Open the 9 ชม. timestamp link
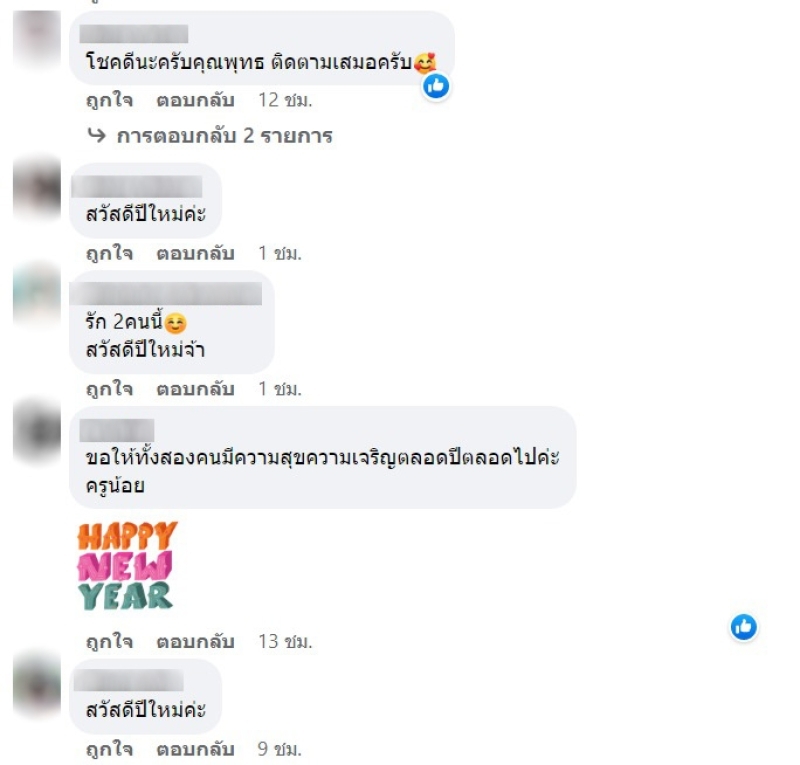Image resolution: width=800 pixels, height=765 pixels. (x=279, y=749)
